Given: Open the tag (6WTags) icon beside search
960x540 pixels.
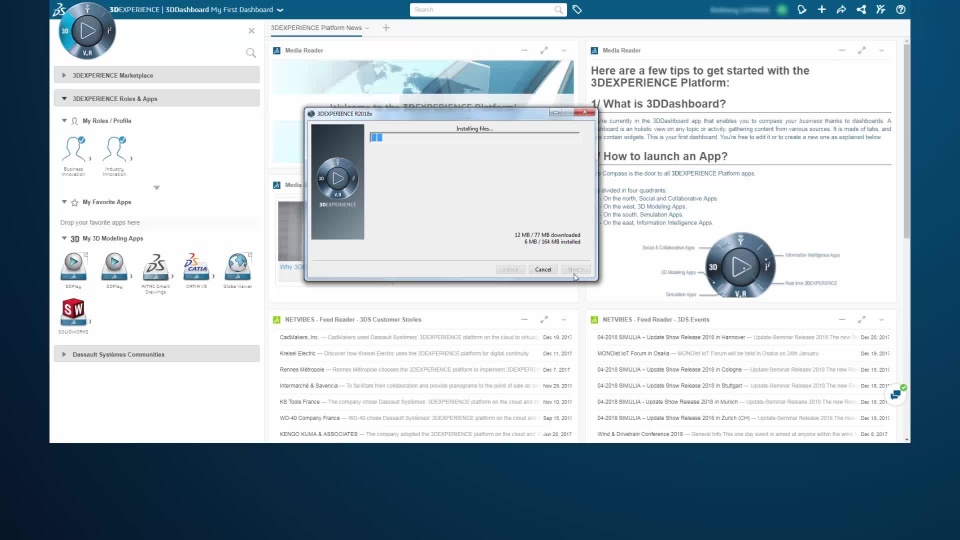Looking at the screenshot, I should 577,10.
